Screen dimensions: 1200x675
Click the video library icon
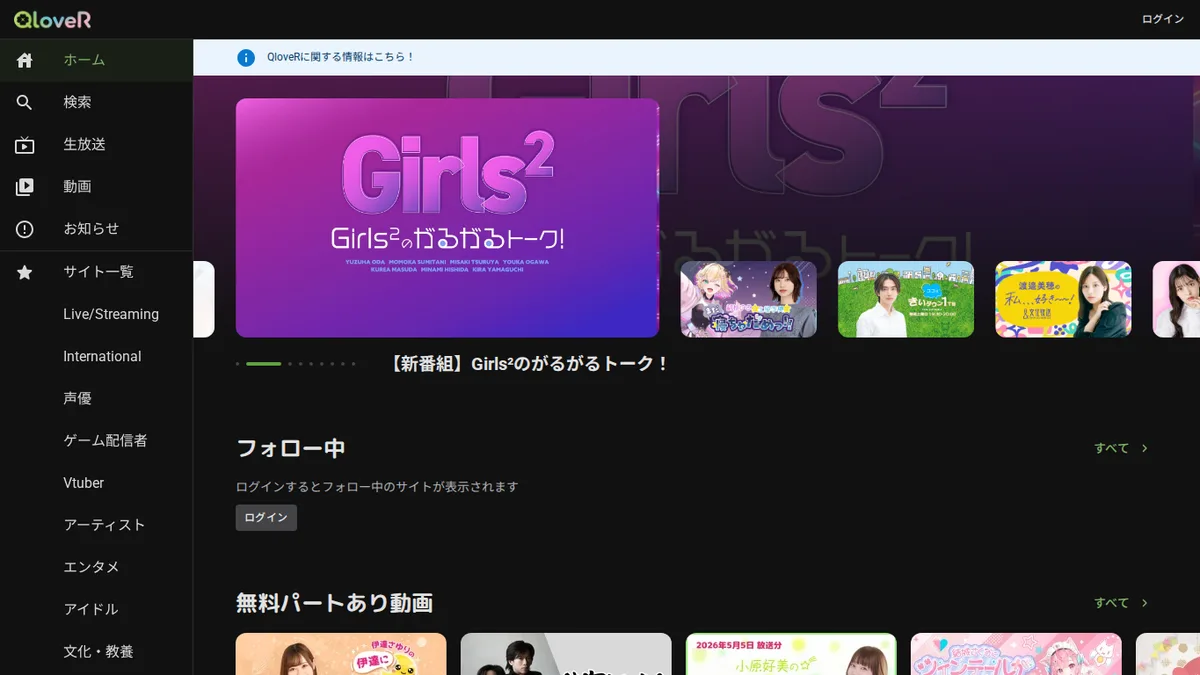click(x=25, y=187)
